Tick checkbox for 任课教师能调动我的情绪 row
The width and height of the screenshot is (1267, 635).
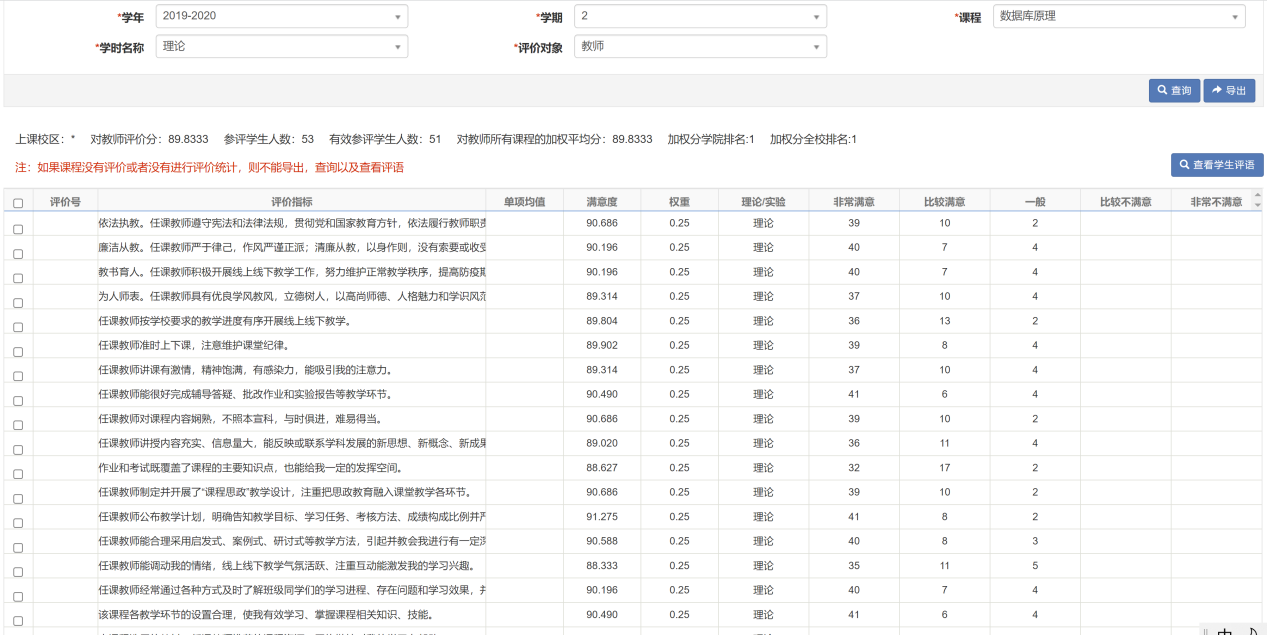click(x=18, y=572)
